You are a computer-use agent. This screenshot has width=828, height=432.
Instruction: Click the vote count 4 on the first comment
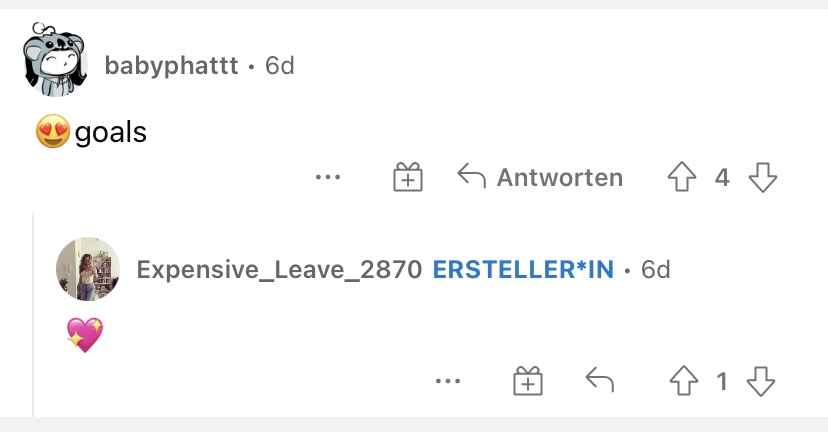pyautogui.click(x=722, y=177)
